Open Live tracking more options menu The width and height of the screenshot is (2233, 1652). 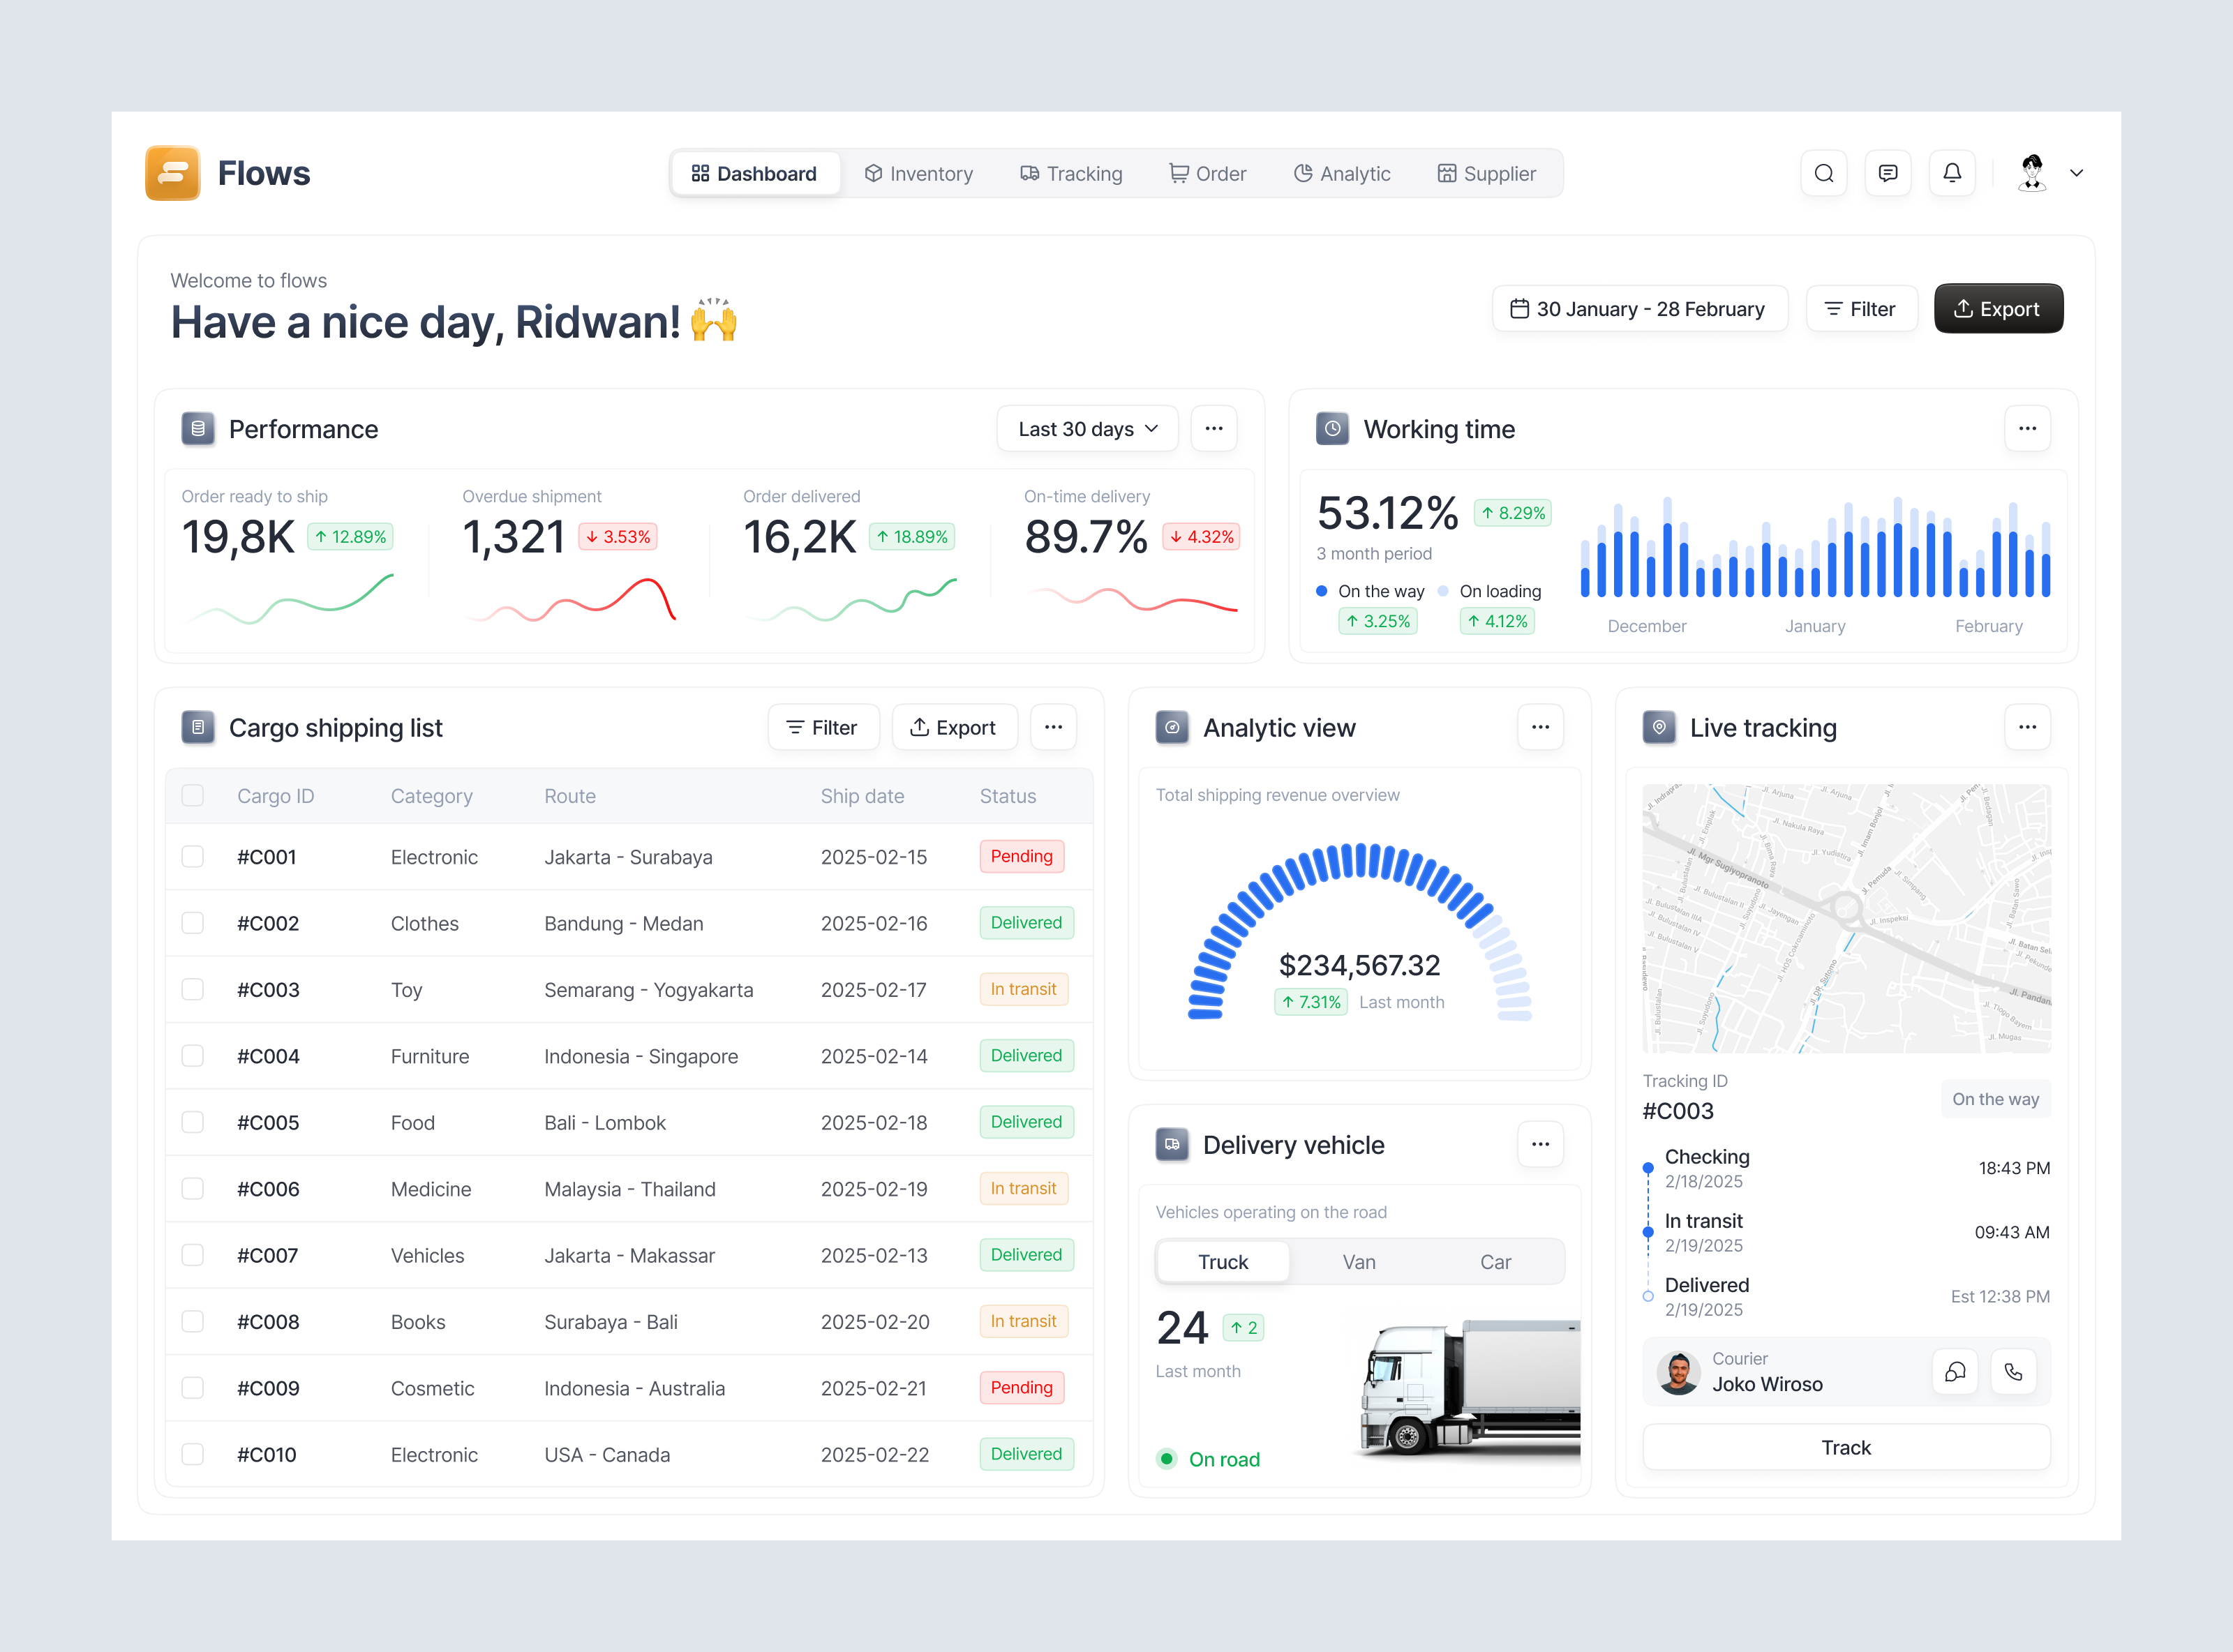pos(2027,727)
